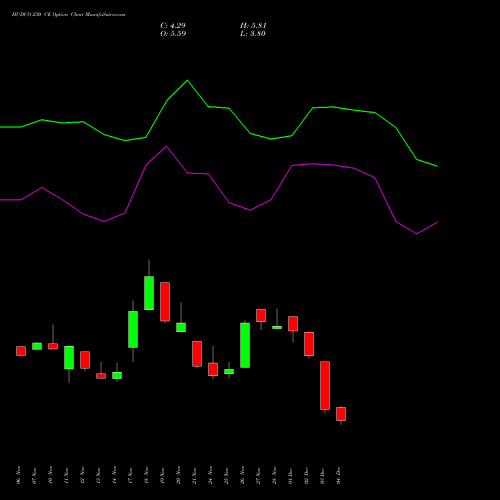Image resolution: width=500 pixels, height=500 pixels.
Task: Click the high value H: 5.81
Action: tap(253, 25)
